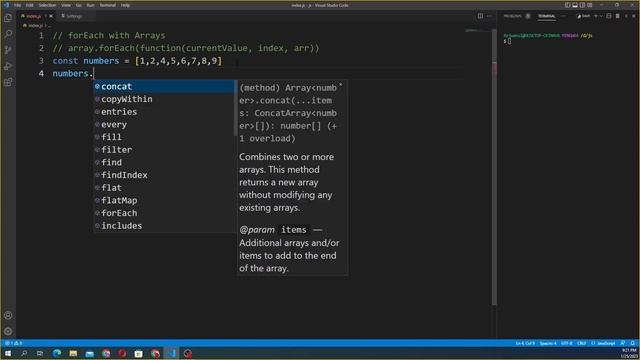Click the CRLF end-of-line status

[582, 343]
